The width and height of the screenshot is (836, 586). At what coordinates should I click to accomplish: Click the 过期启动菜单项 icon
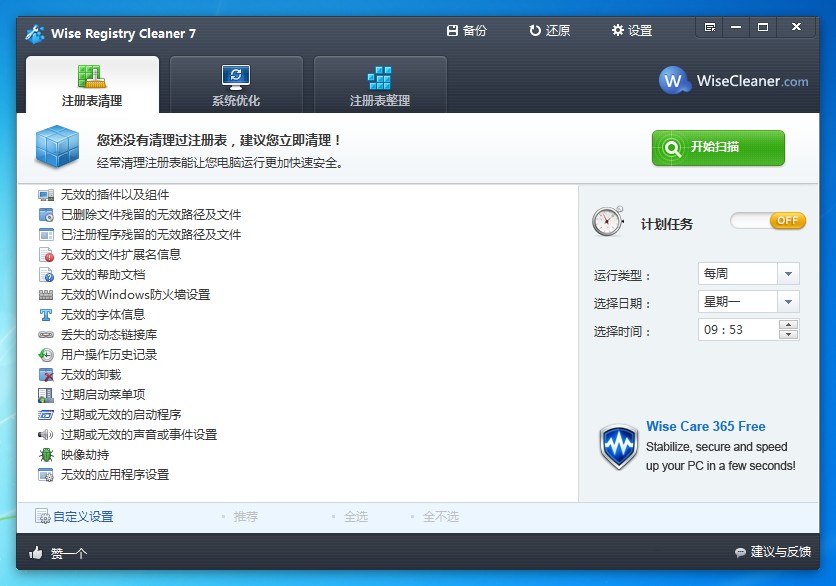point(46,395)
